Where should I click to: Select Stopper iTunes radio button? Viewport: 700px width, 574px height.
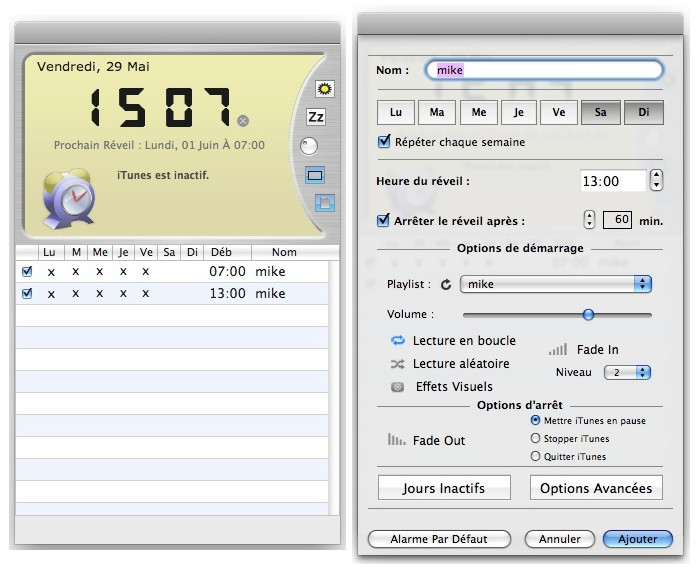pos(535,438)
